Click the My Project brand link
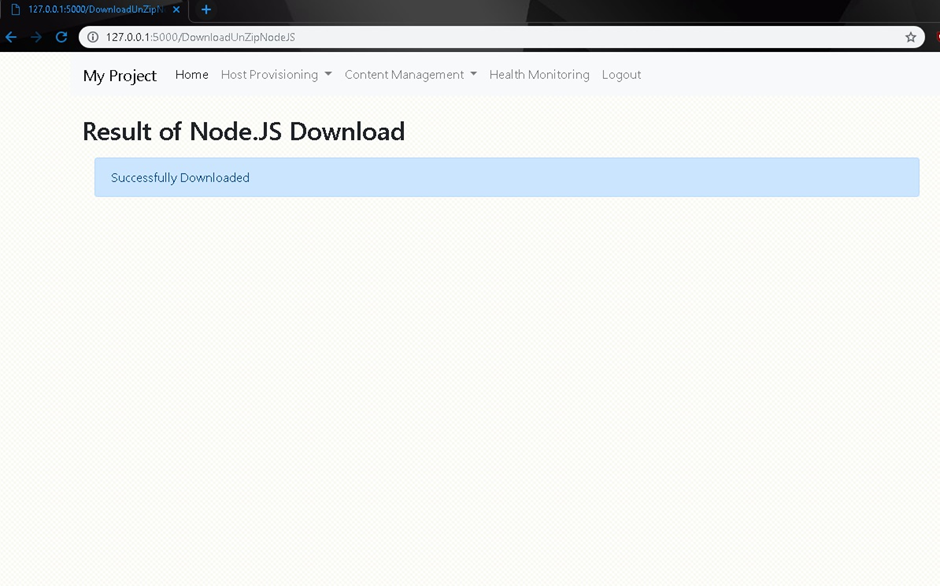Screen dimensions: 940x586 (119, 75)
